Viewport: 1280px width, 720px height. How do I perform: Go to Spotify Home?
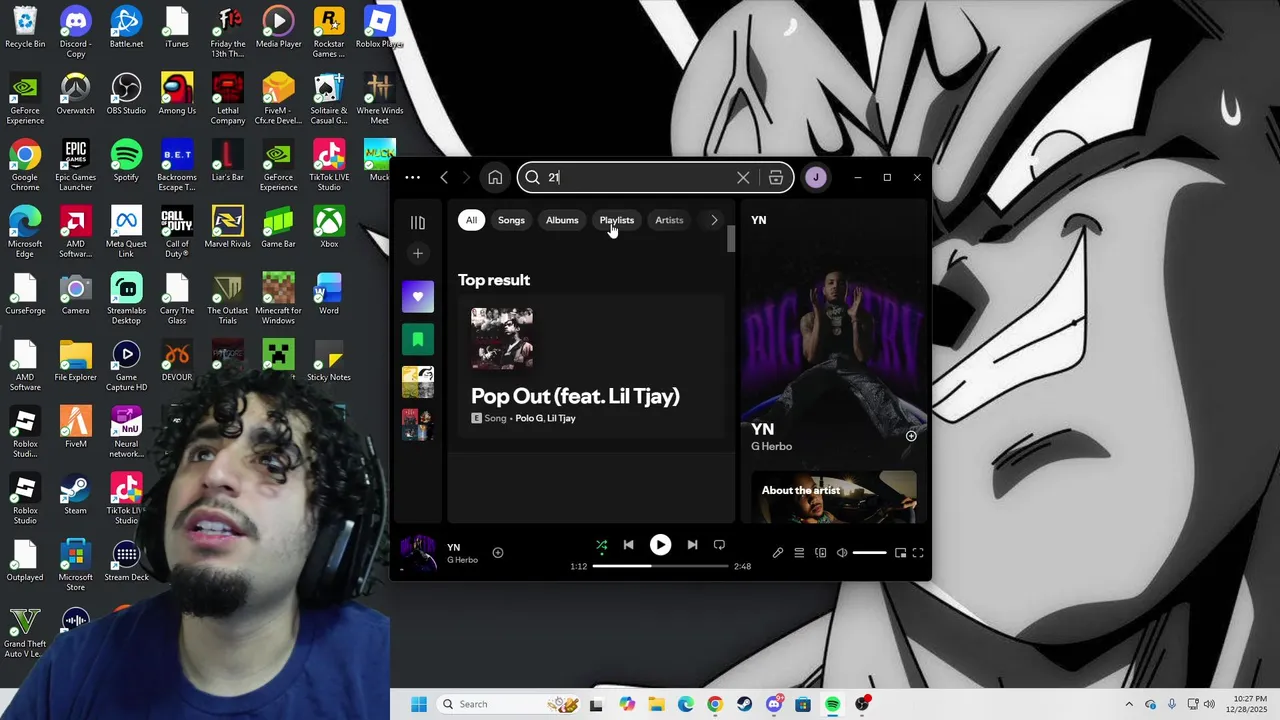click(x=495, y=177)
